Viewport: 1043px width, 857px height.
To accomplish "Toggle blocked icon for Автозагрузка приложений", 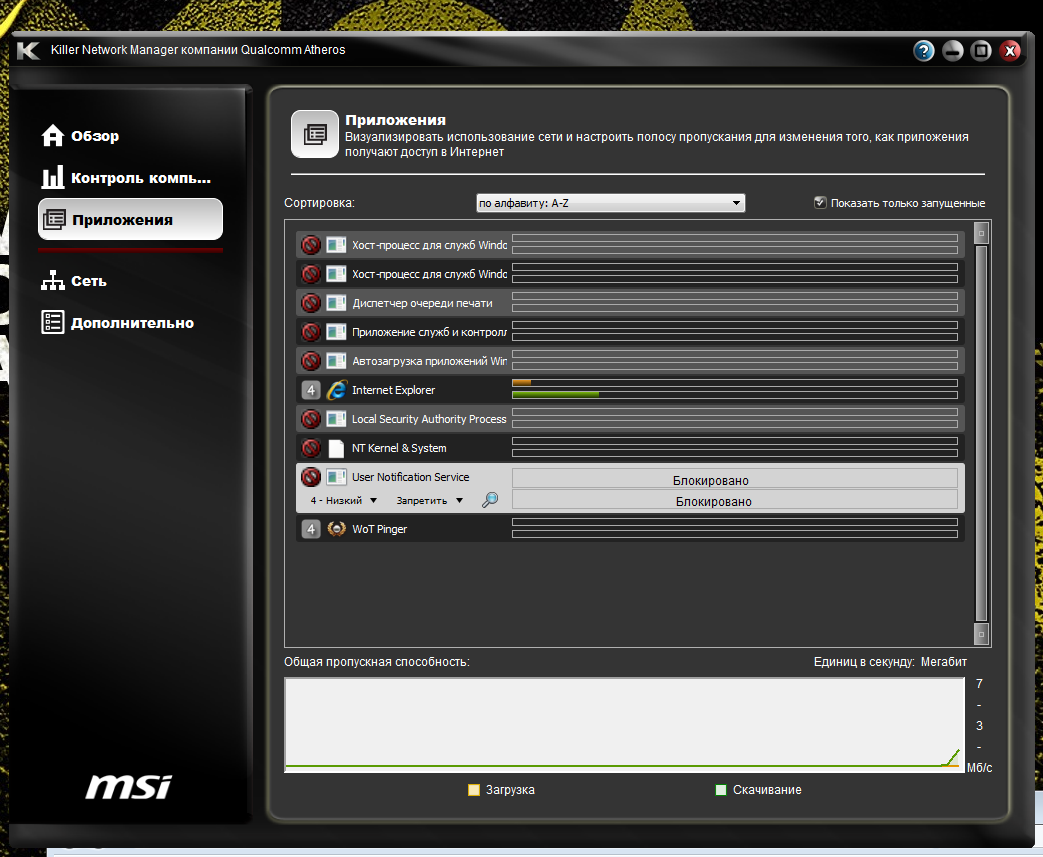I will (x=311, y=361).
